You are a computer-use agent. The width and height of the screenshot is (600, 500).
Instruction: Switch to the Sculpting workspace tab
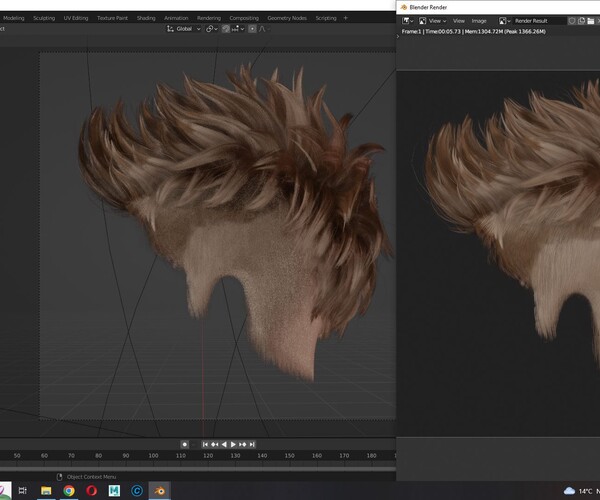(x=44, y=18)
